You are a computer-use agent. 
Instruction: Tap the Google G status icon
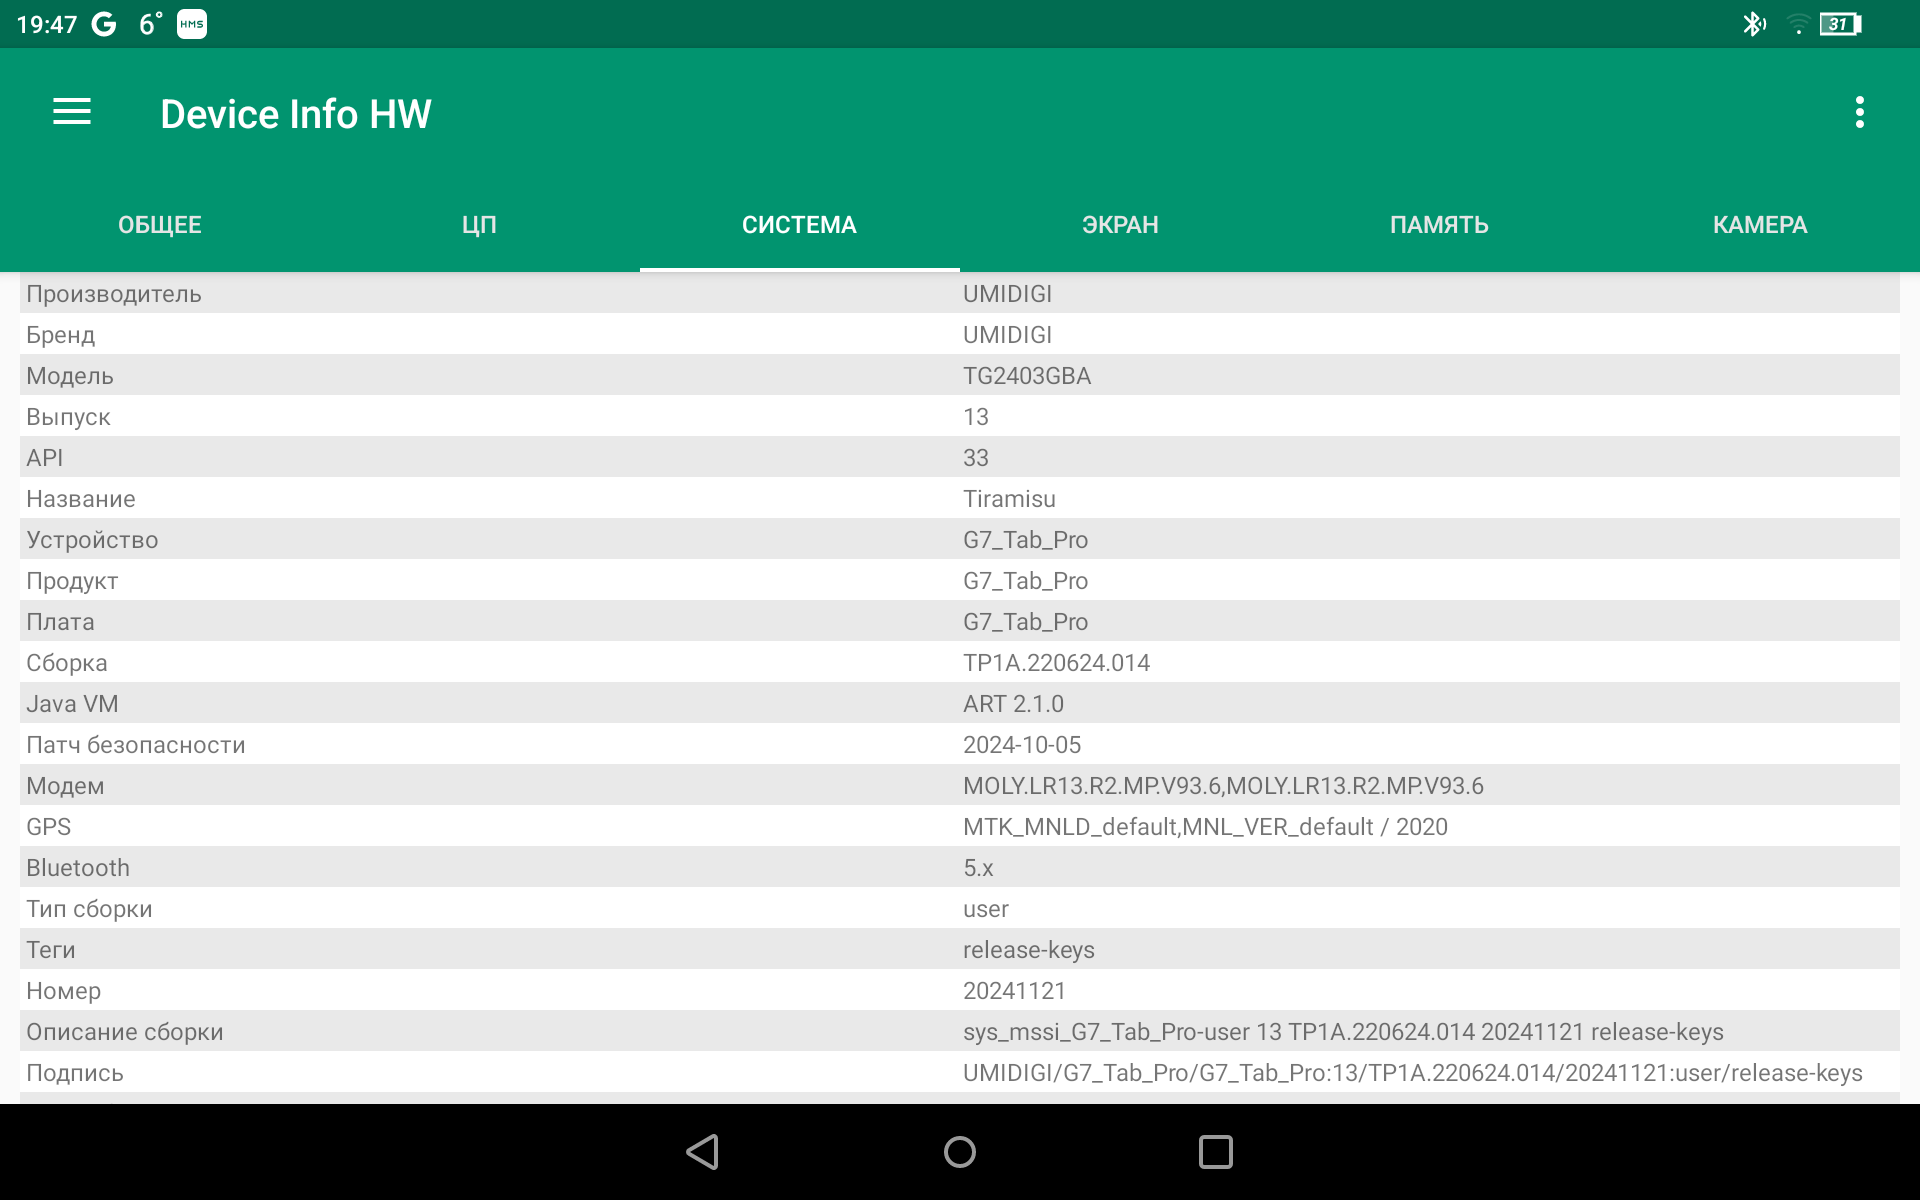click(104, 24)
